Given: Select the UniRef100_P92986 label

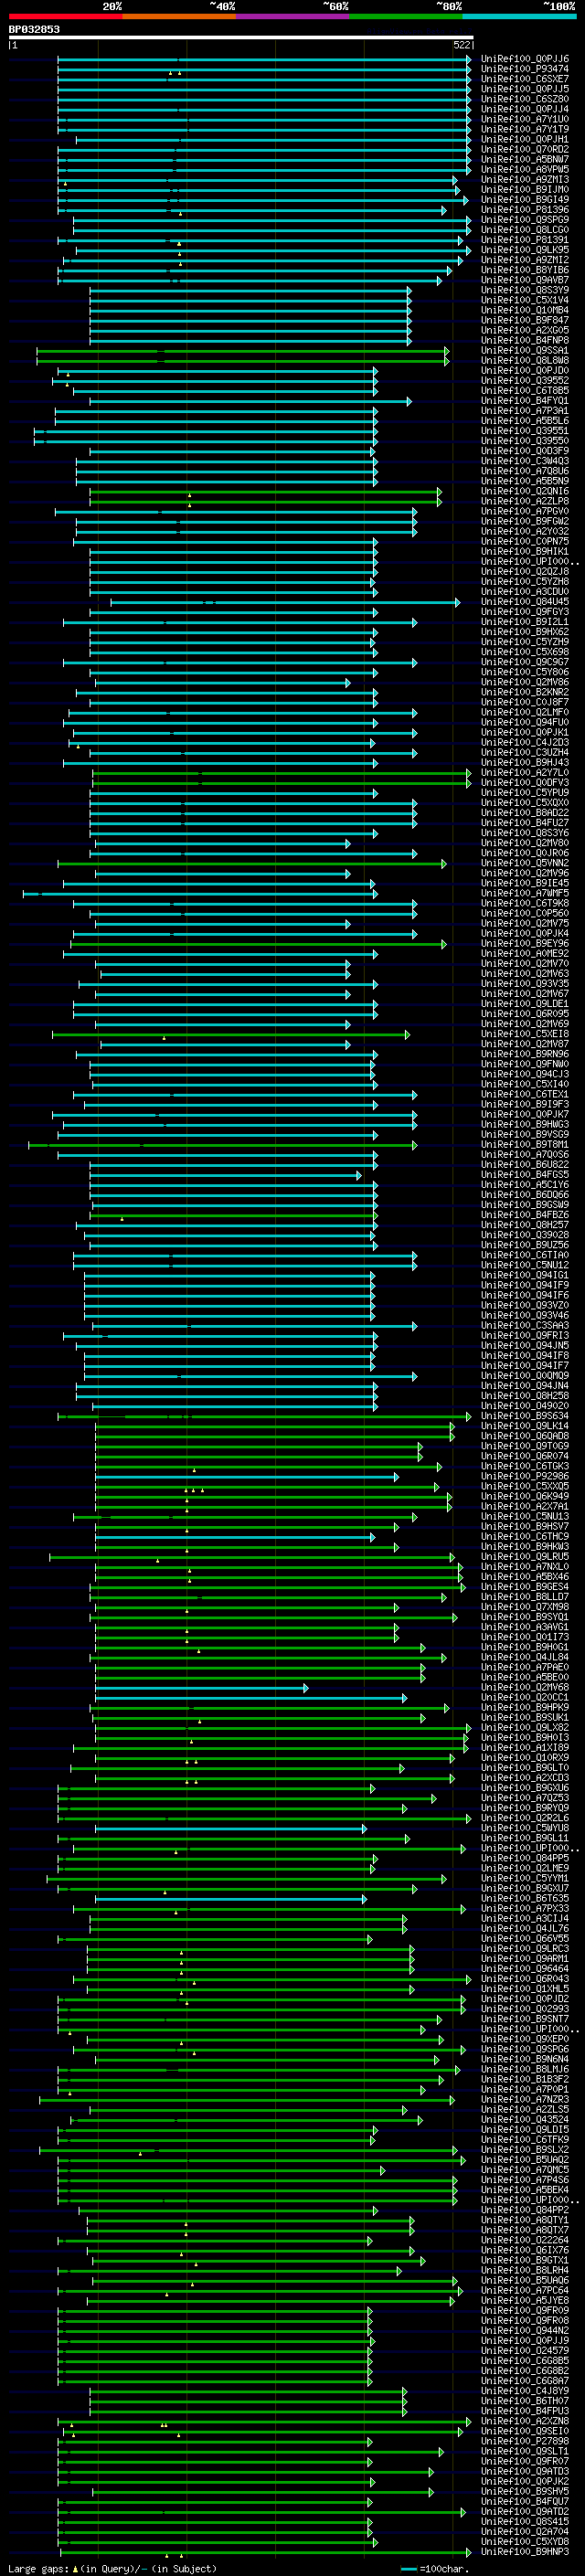Looking at the screenshot, I should coord(525,1477).
